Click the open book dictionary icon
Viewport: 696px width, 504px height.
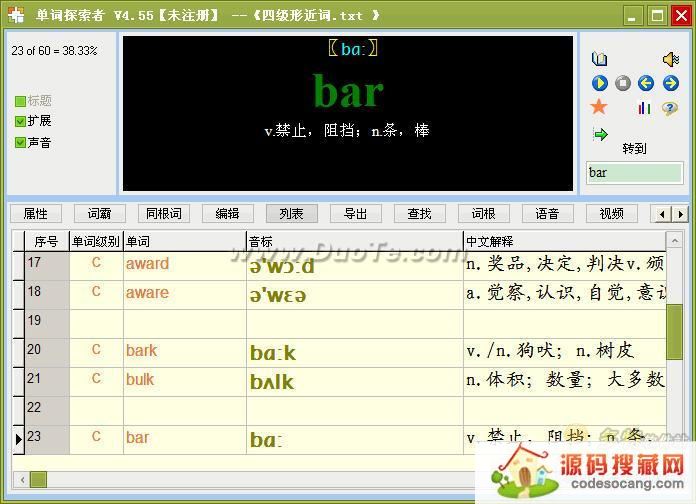click(600, 59)
